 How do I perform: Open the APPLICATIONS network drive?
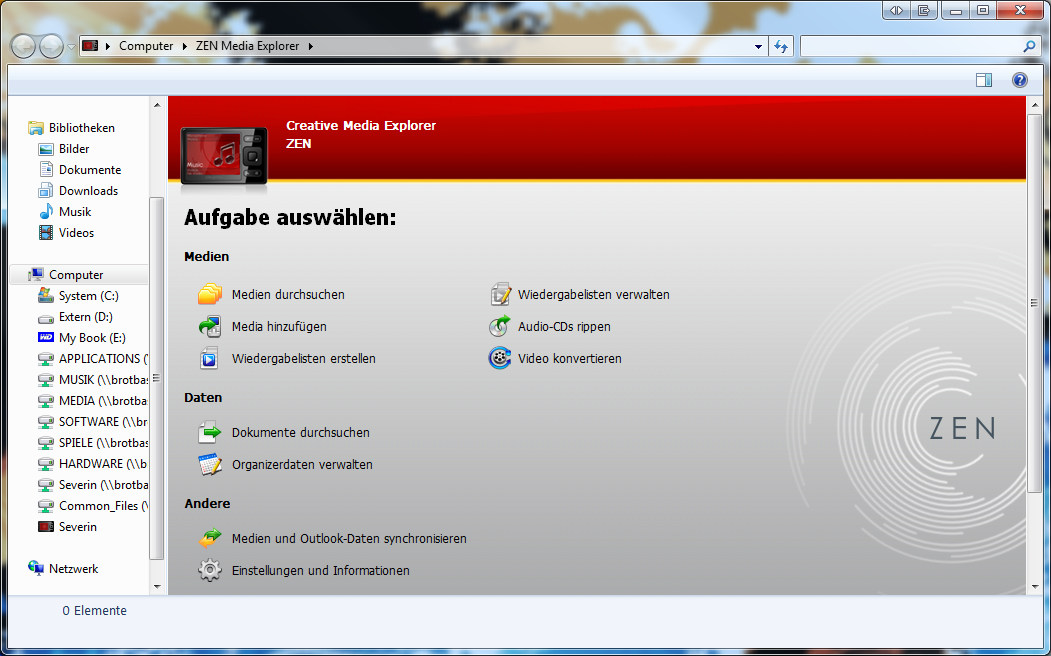(92, 358)
